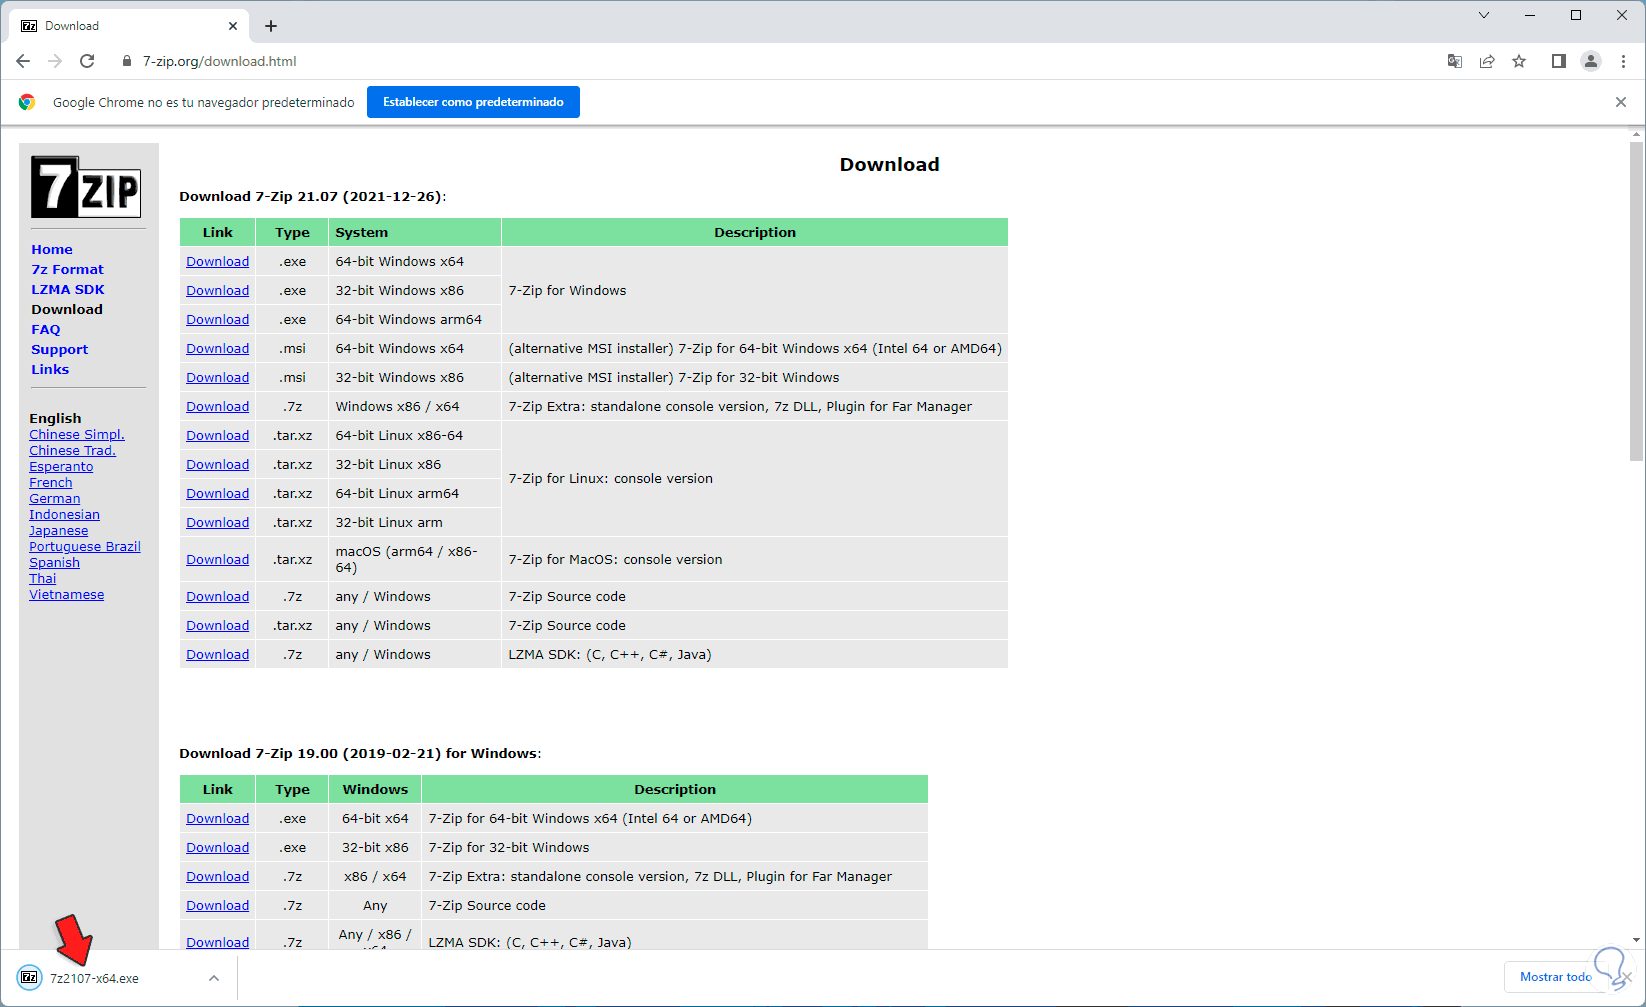1646x1007 pixels.
Task: Click Establecer como predeterminado button
Action: click(473, 102)
